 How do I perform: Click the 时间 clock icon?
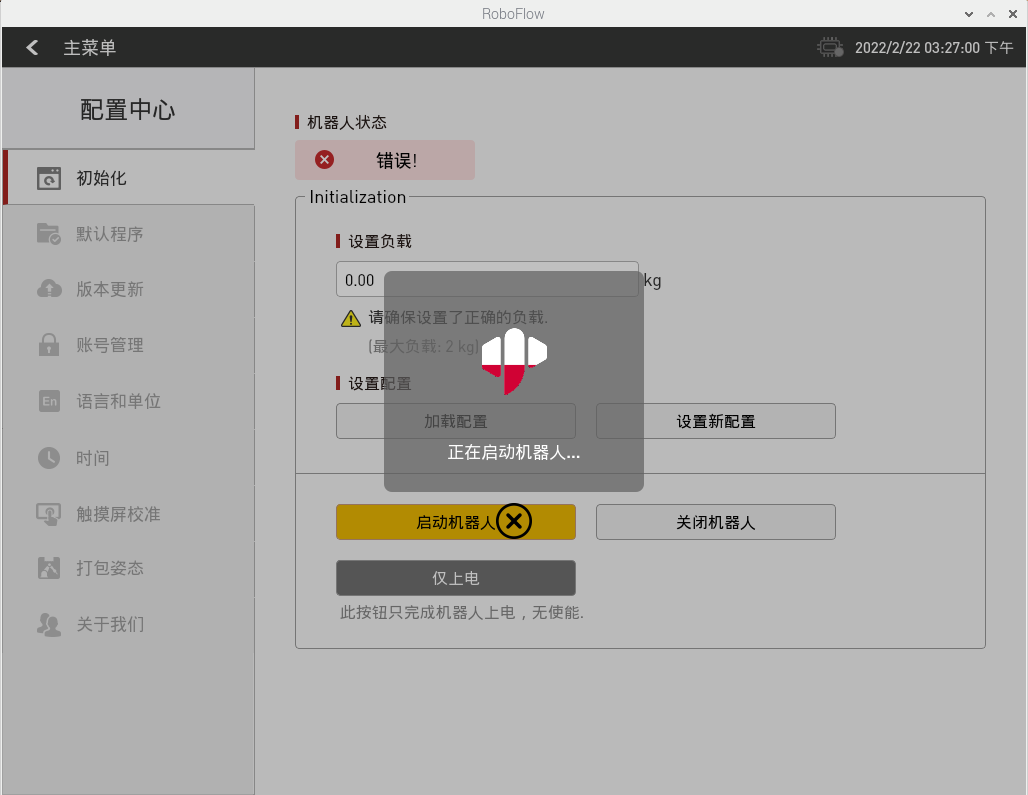pos(49,458)
